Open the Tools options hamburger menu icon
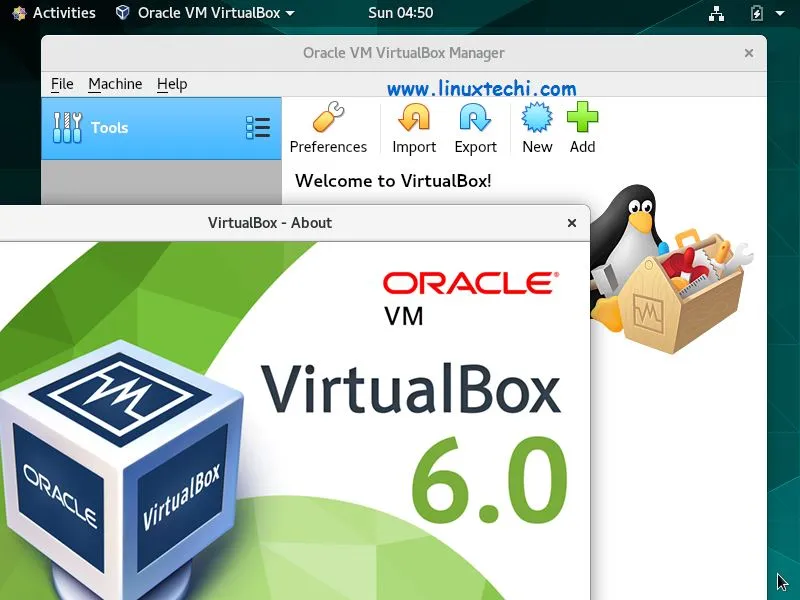 [258, 127]
